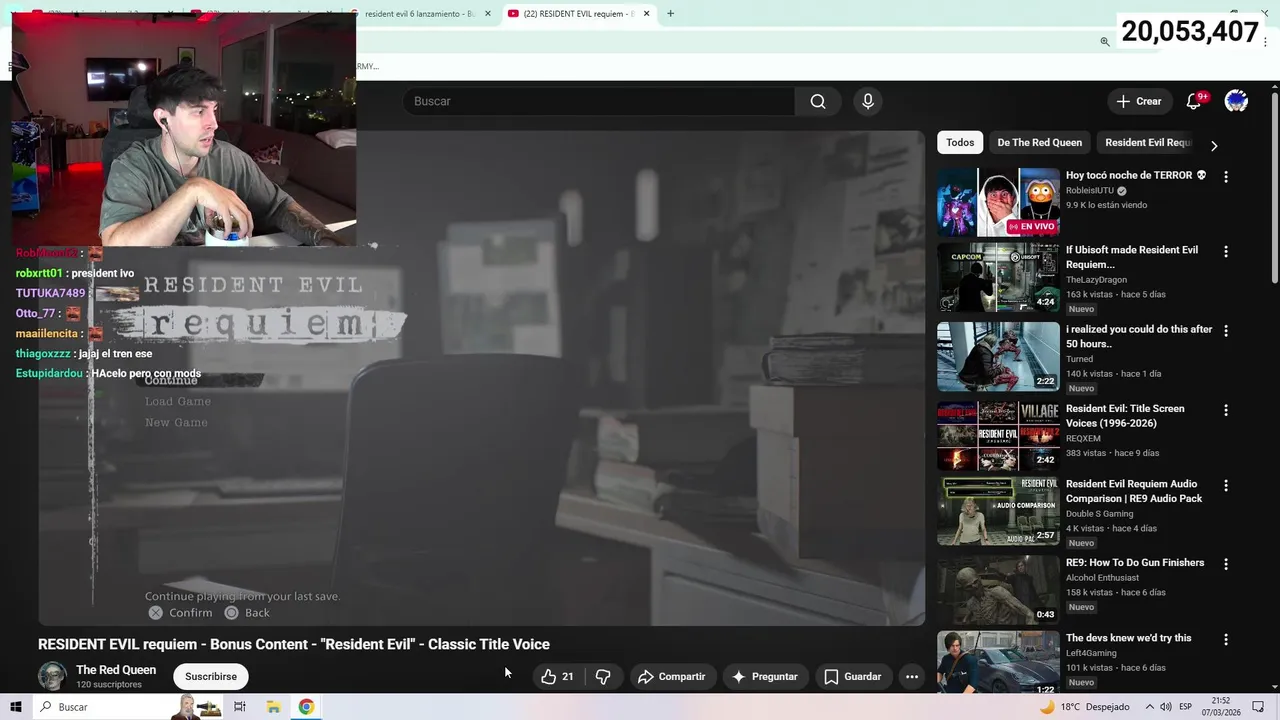Open options for Hoy tocó noche de TERROR
This screenshot has height=720, width=1280.
[x=1226, y=176]
